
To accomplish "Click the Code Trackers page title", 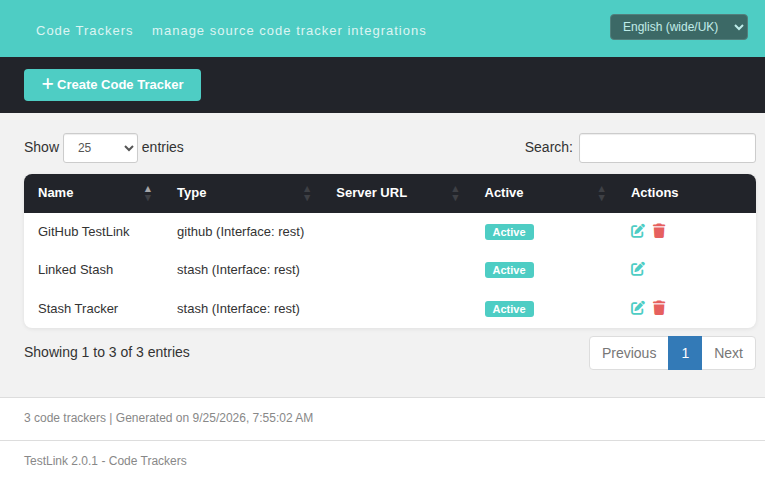I will click(x=84, y=31).
